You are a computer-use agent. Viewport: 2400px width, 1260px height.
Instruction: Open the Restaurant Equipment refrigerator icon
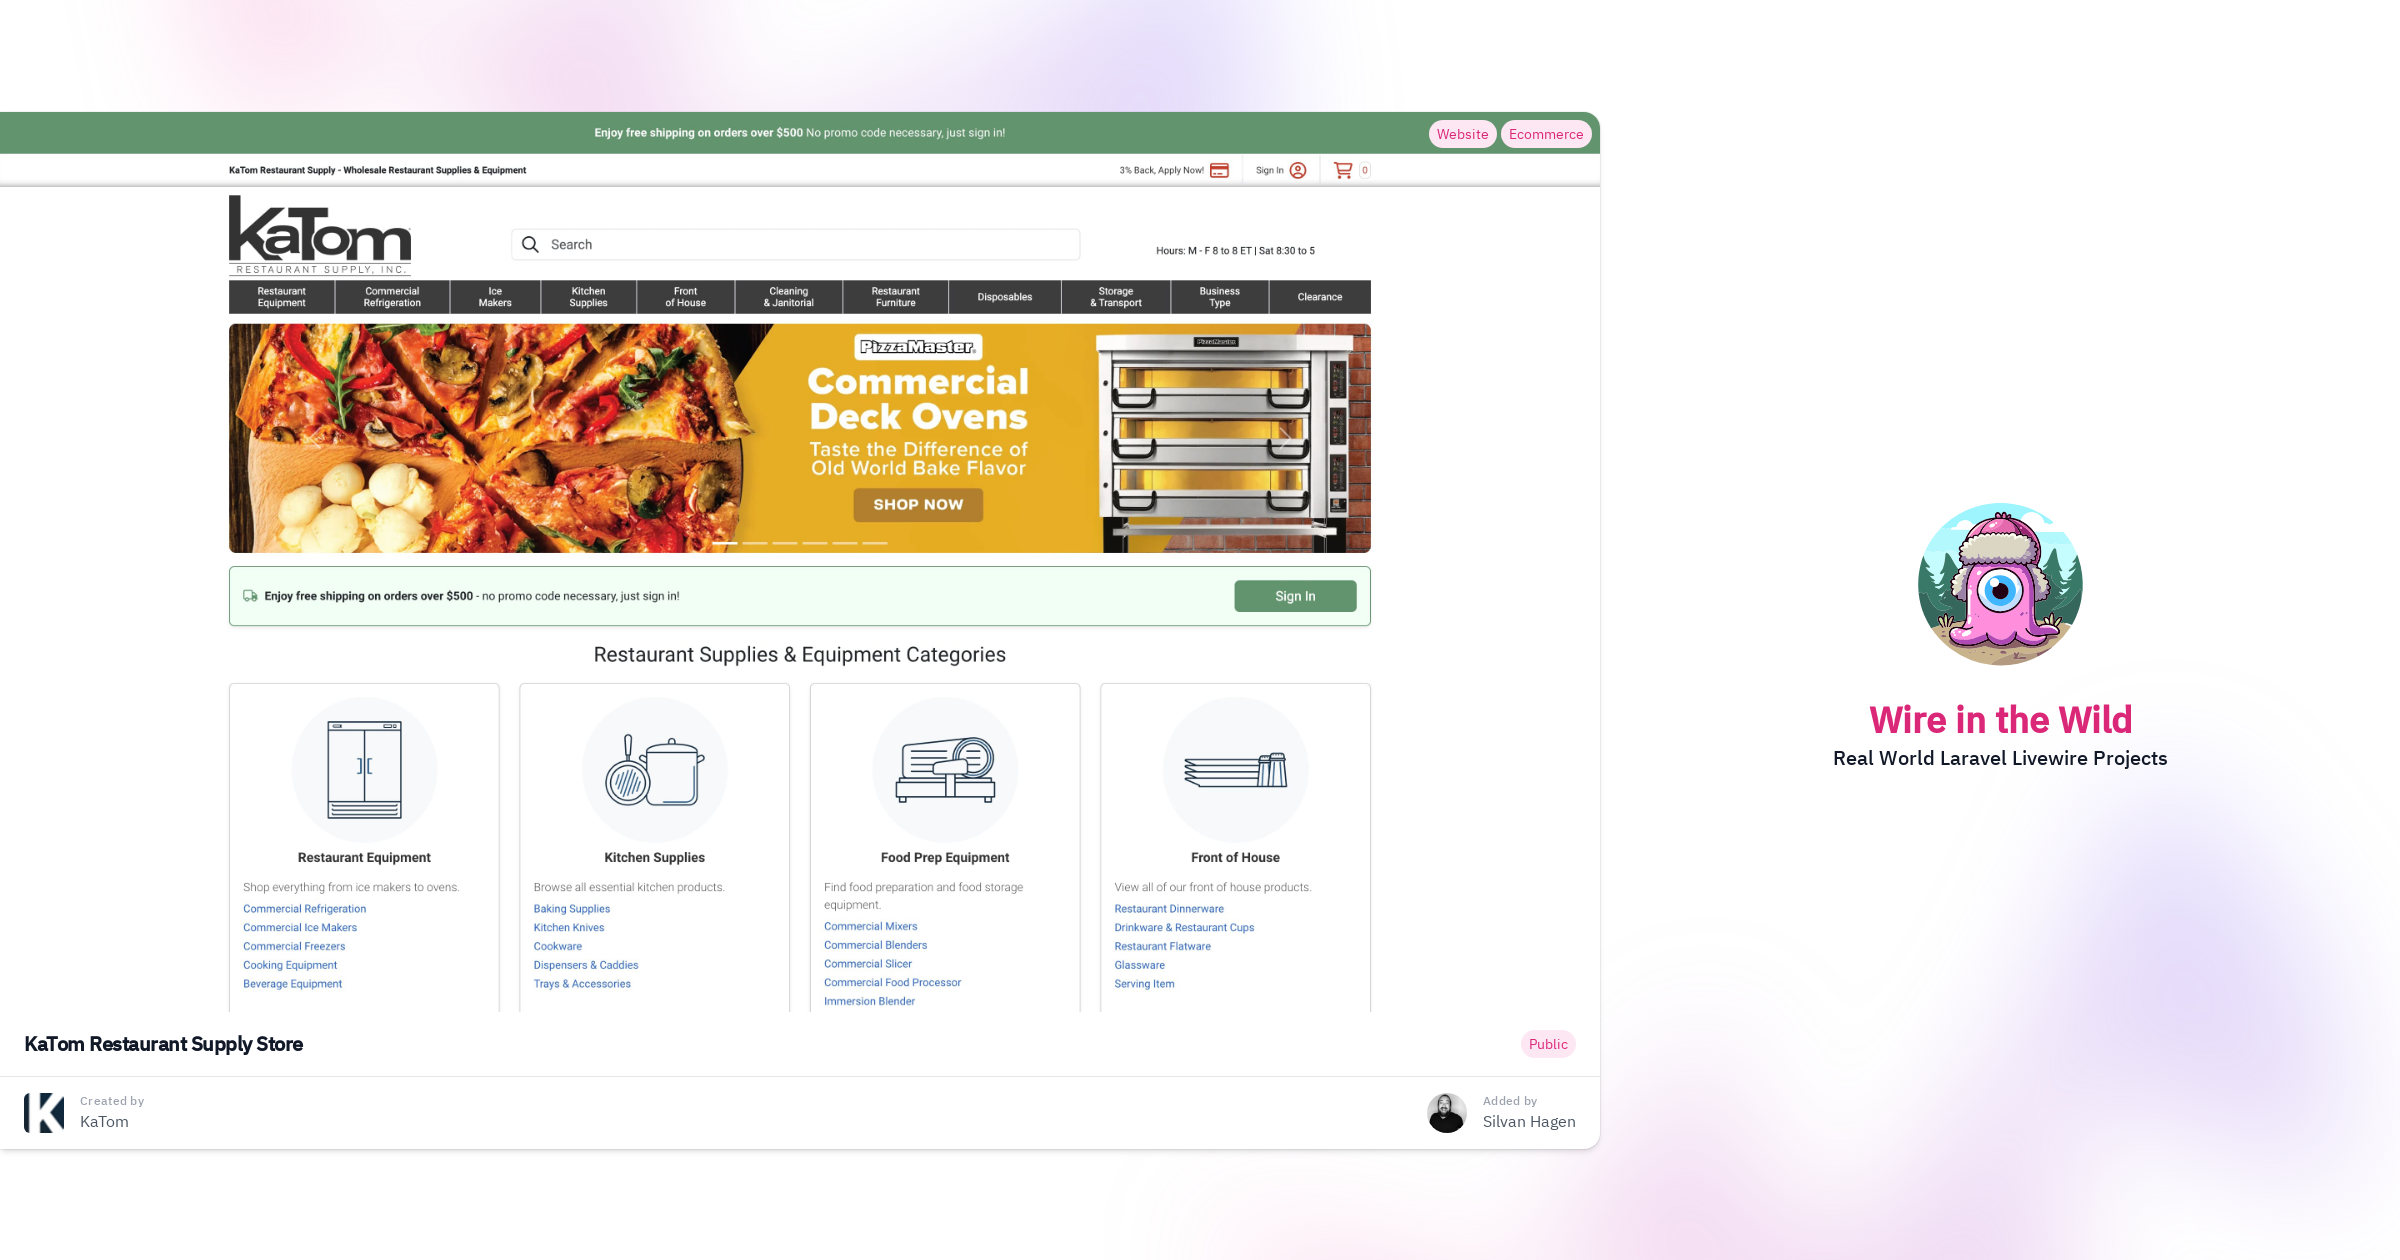coord(364,769)
